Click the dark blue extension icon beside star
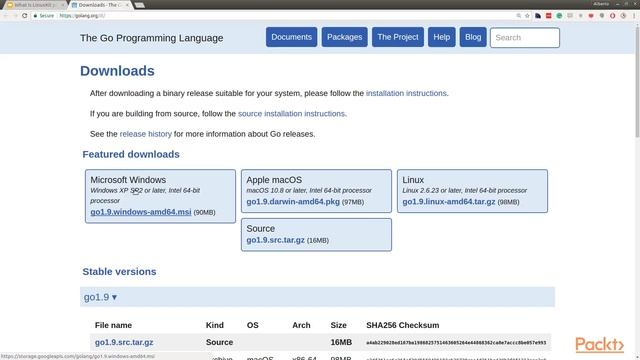Image resolution: width=640 pixels, height=360 pixels. [x=538, y=16]
